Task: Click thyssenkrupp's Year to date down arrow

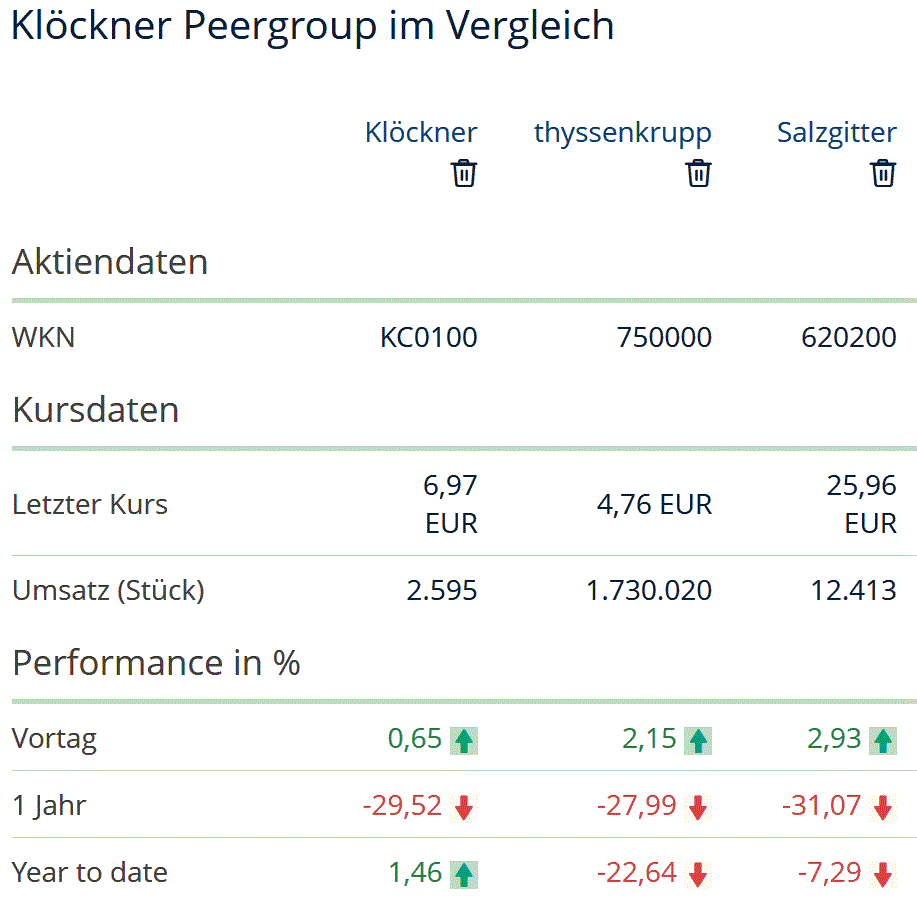Action: 698,874
